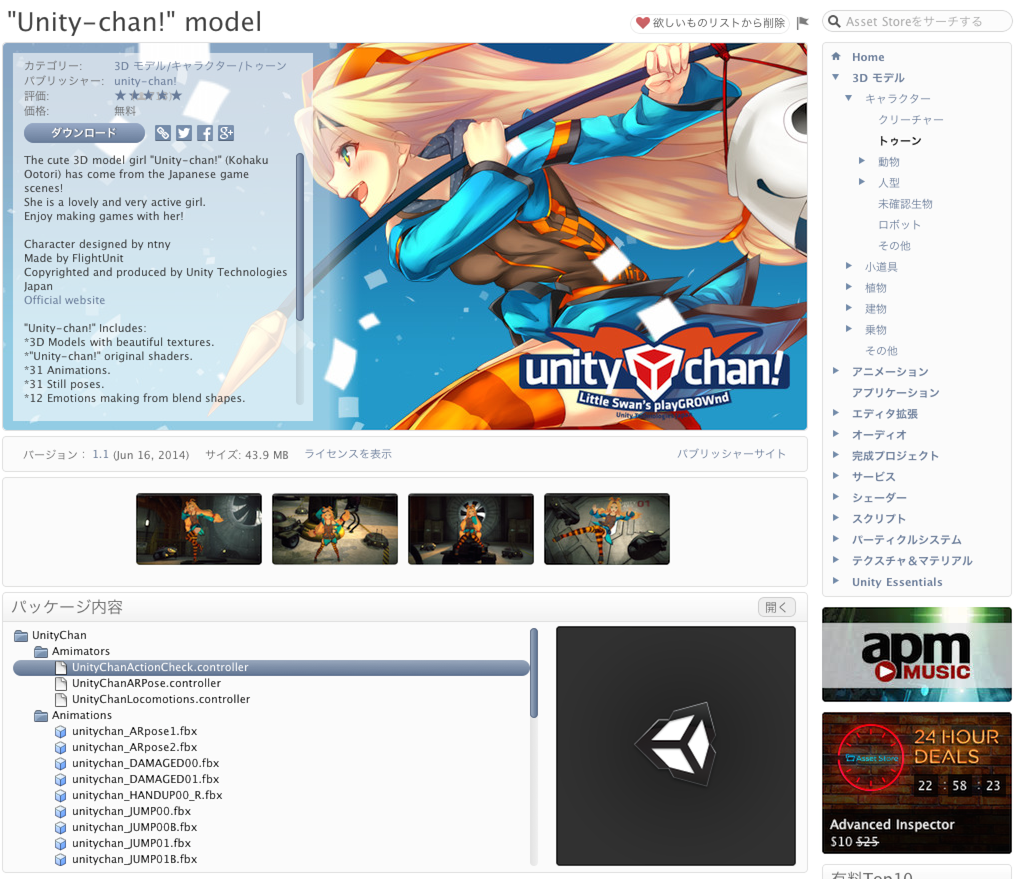This screenshot has width=1017, height=879.
Task: Open the クリーチャー category
Action: [x=911, y=120]
